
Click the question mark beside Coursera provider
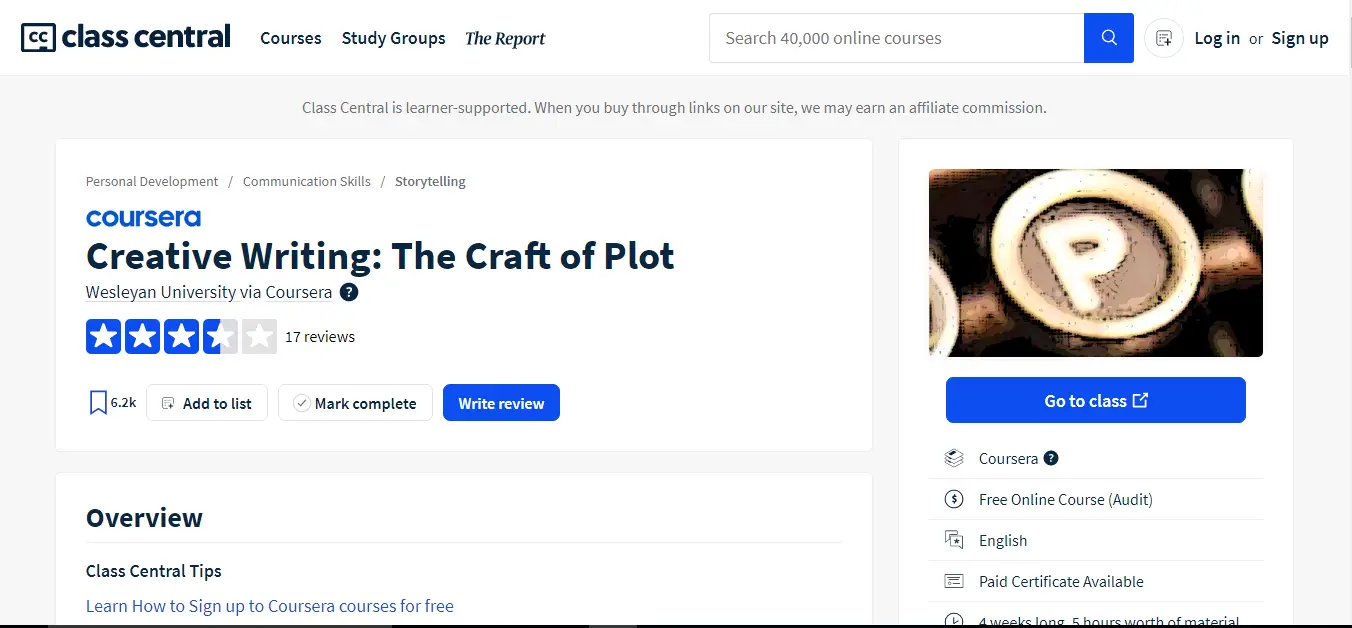tap(1050, 458)
